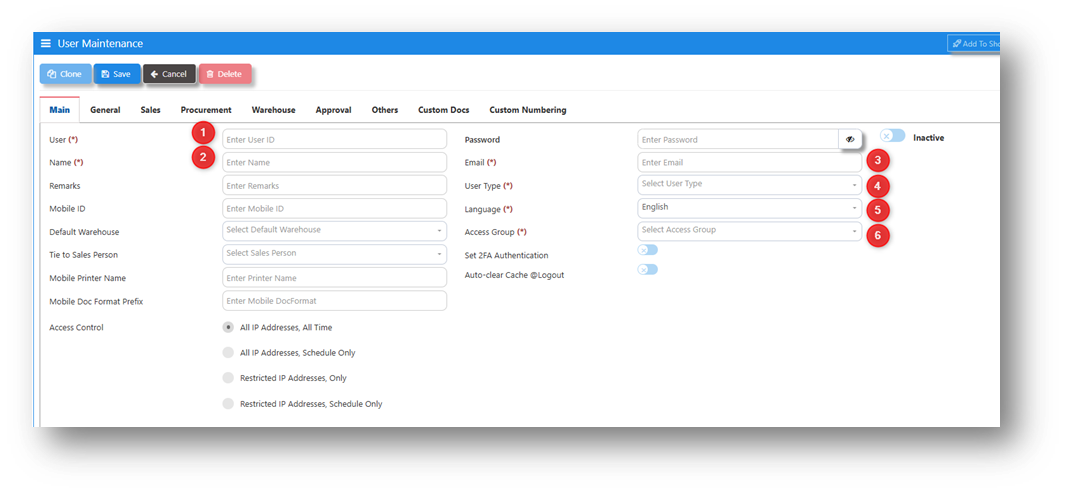Expand the Select User Type dropdown

[750, 184]
